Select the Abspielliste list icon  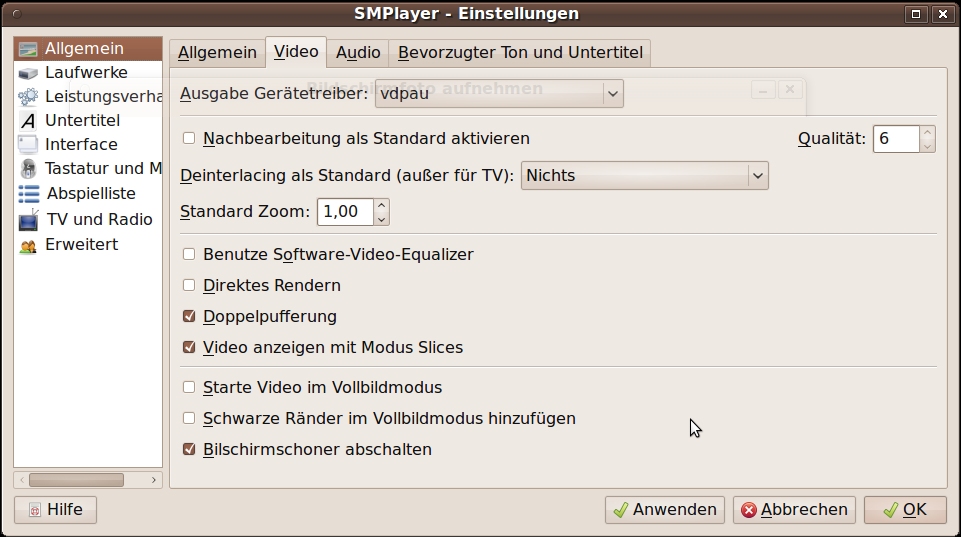(28, 194)
